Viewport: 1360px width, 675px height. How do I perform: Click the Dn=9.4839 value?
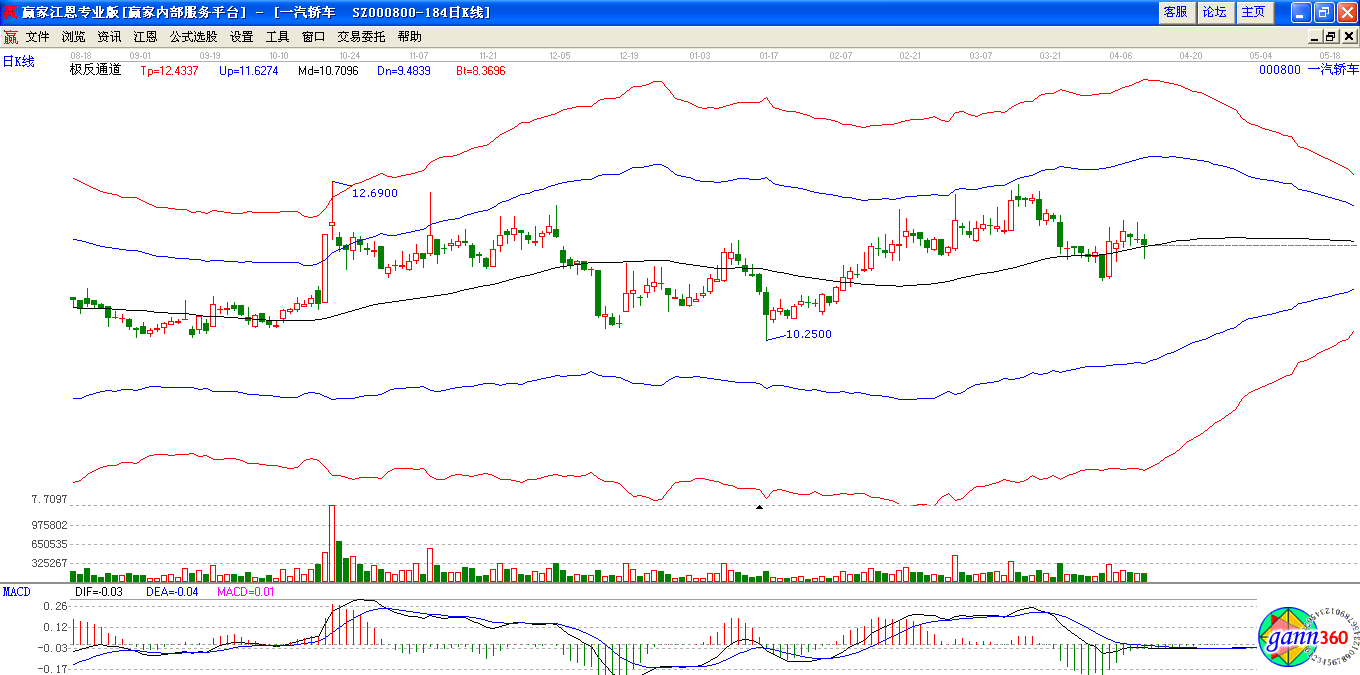point(403,71)
